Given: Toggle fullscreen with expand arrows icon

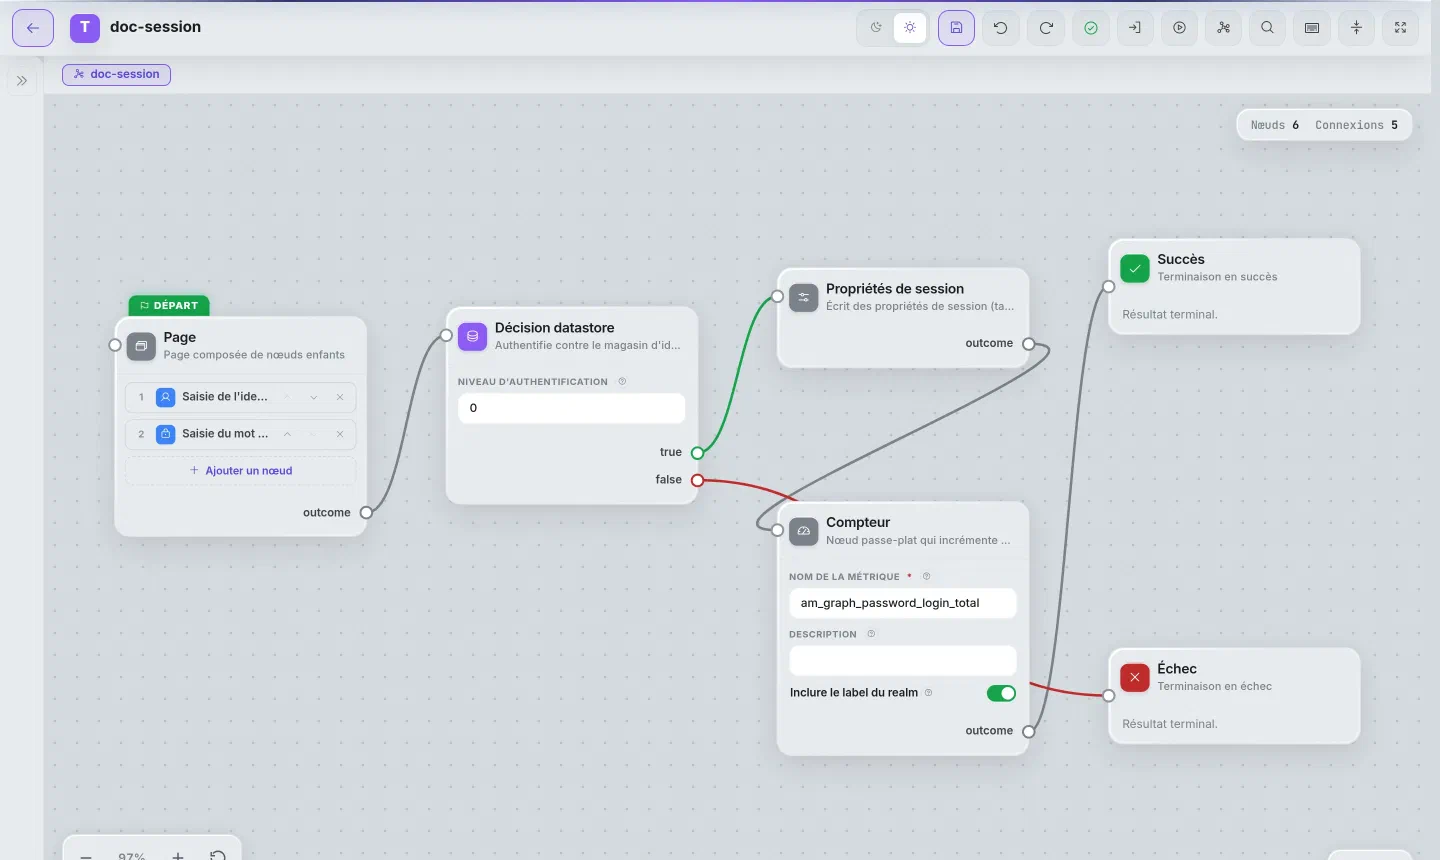Looking at the screenshot, I should pos(1400,28).
